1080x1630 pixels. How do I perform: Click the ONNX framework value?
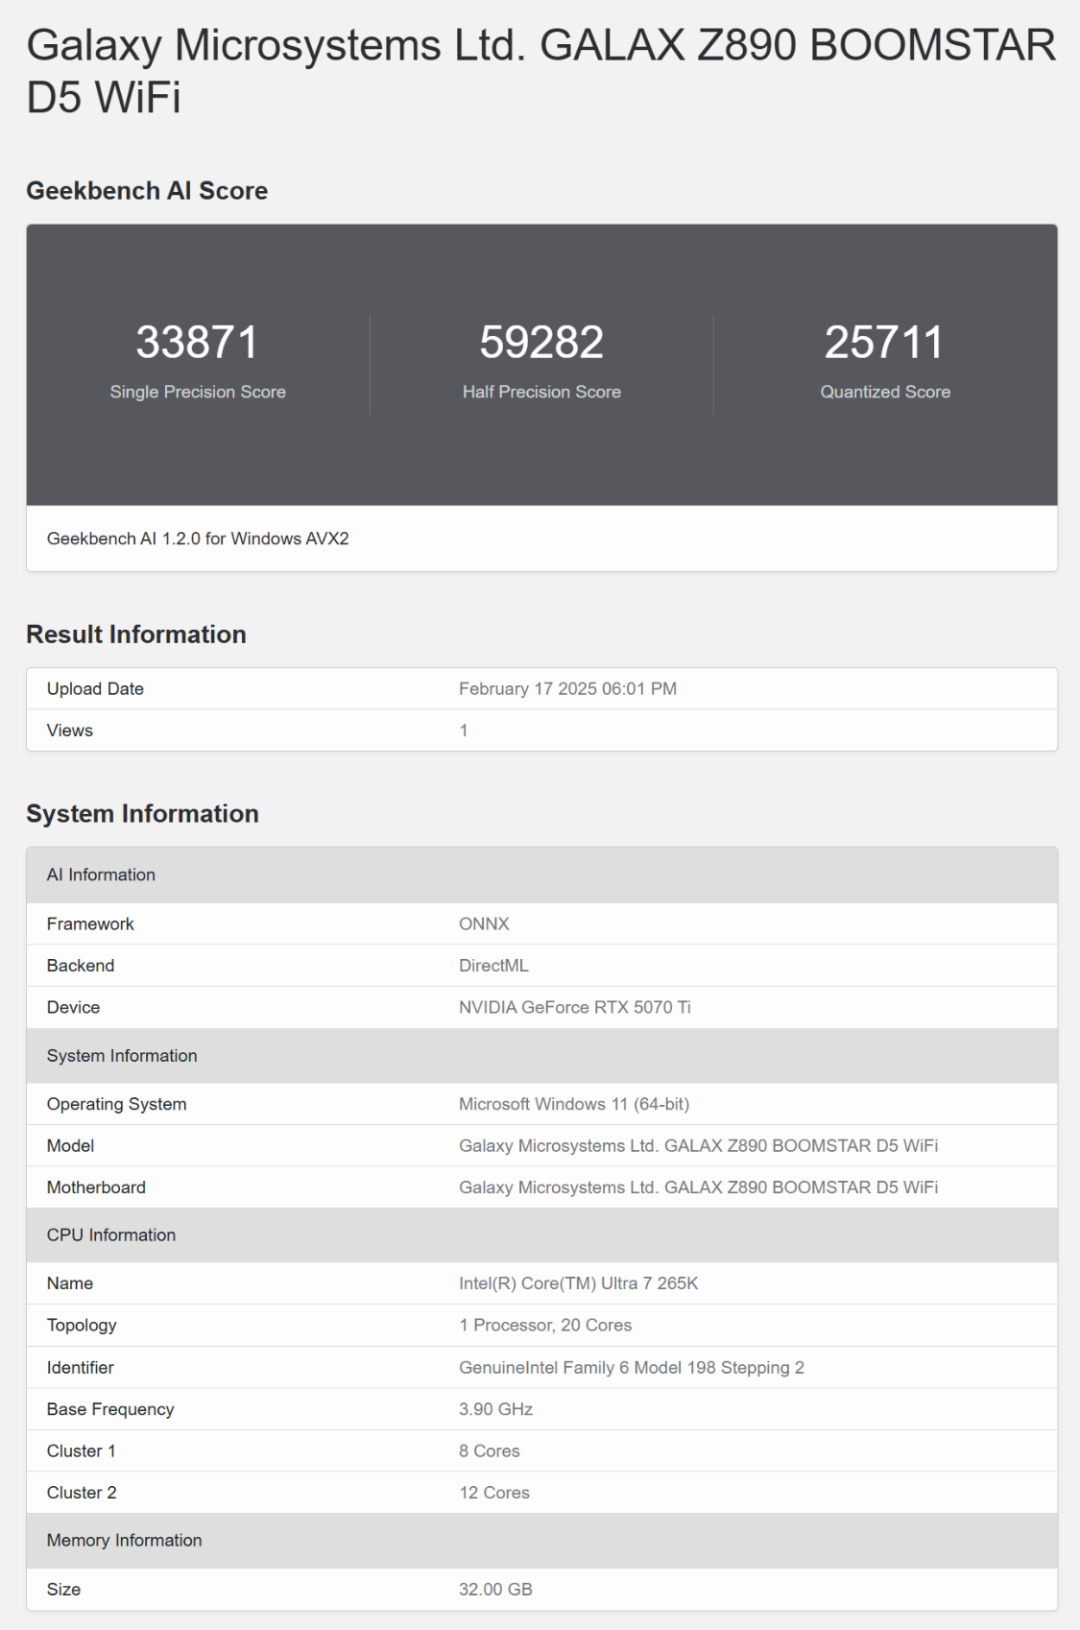click(484, 924)
